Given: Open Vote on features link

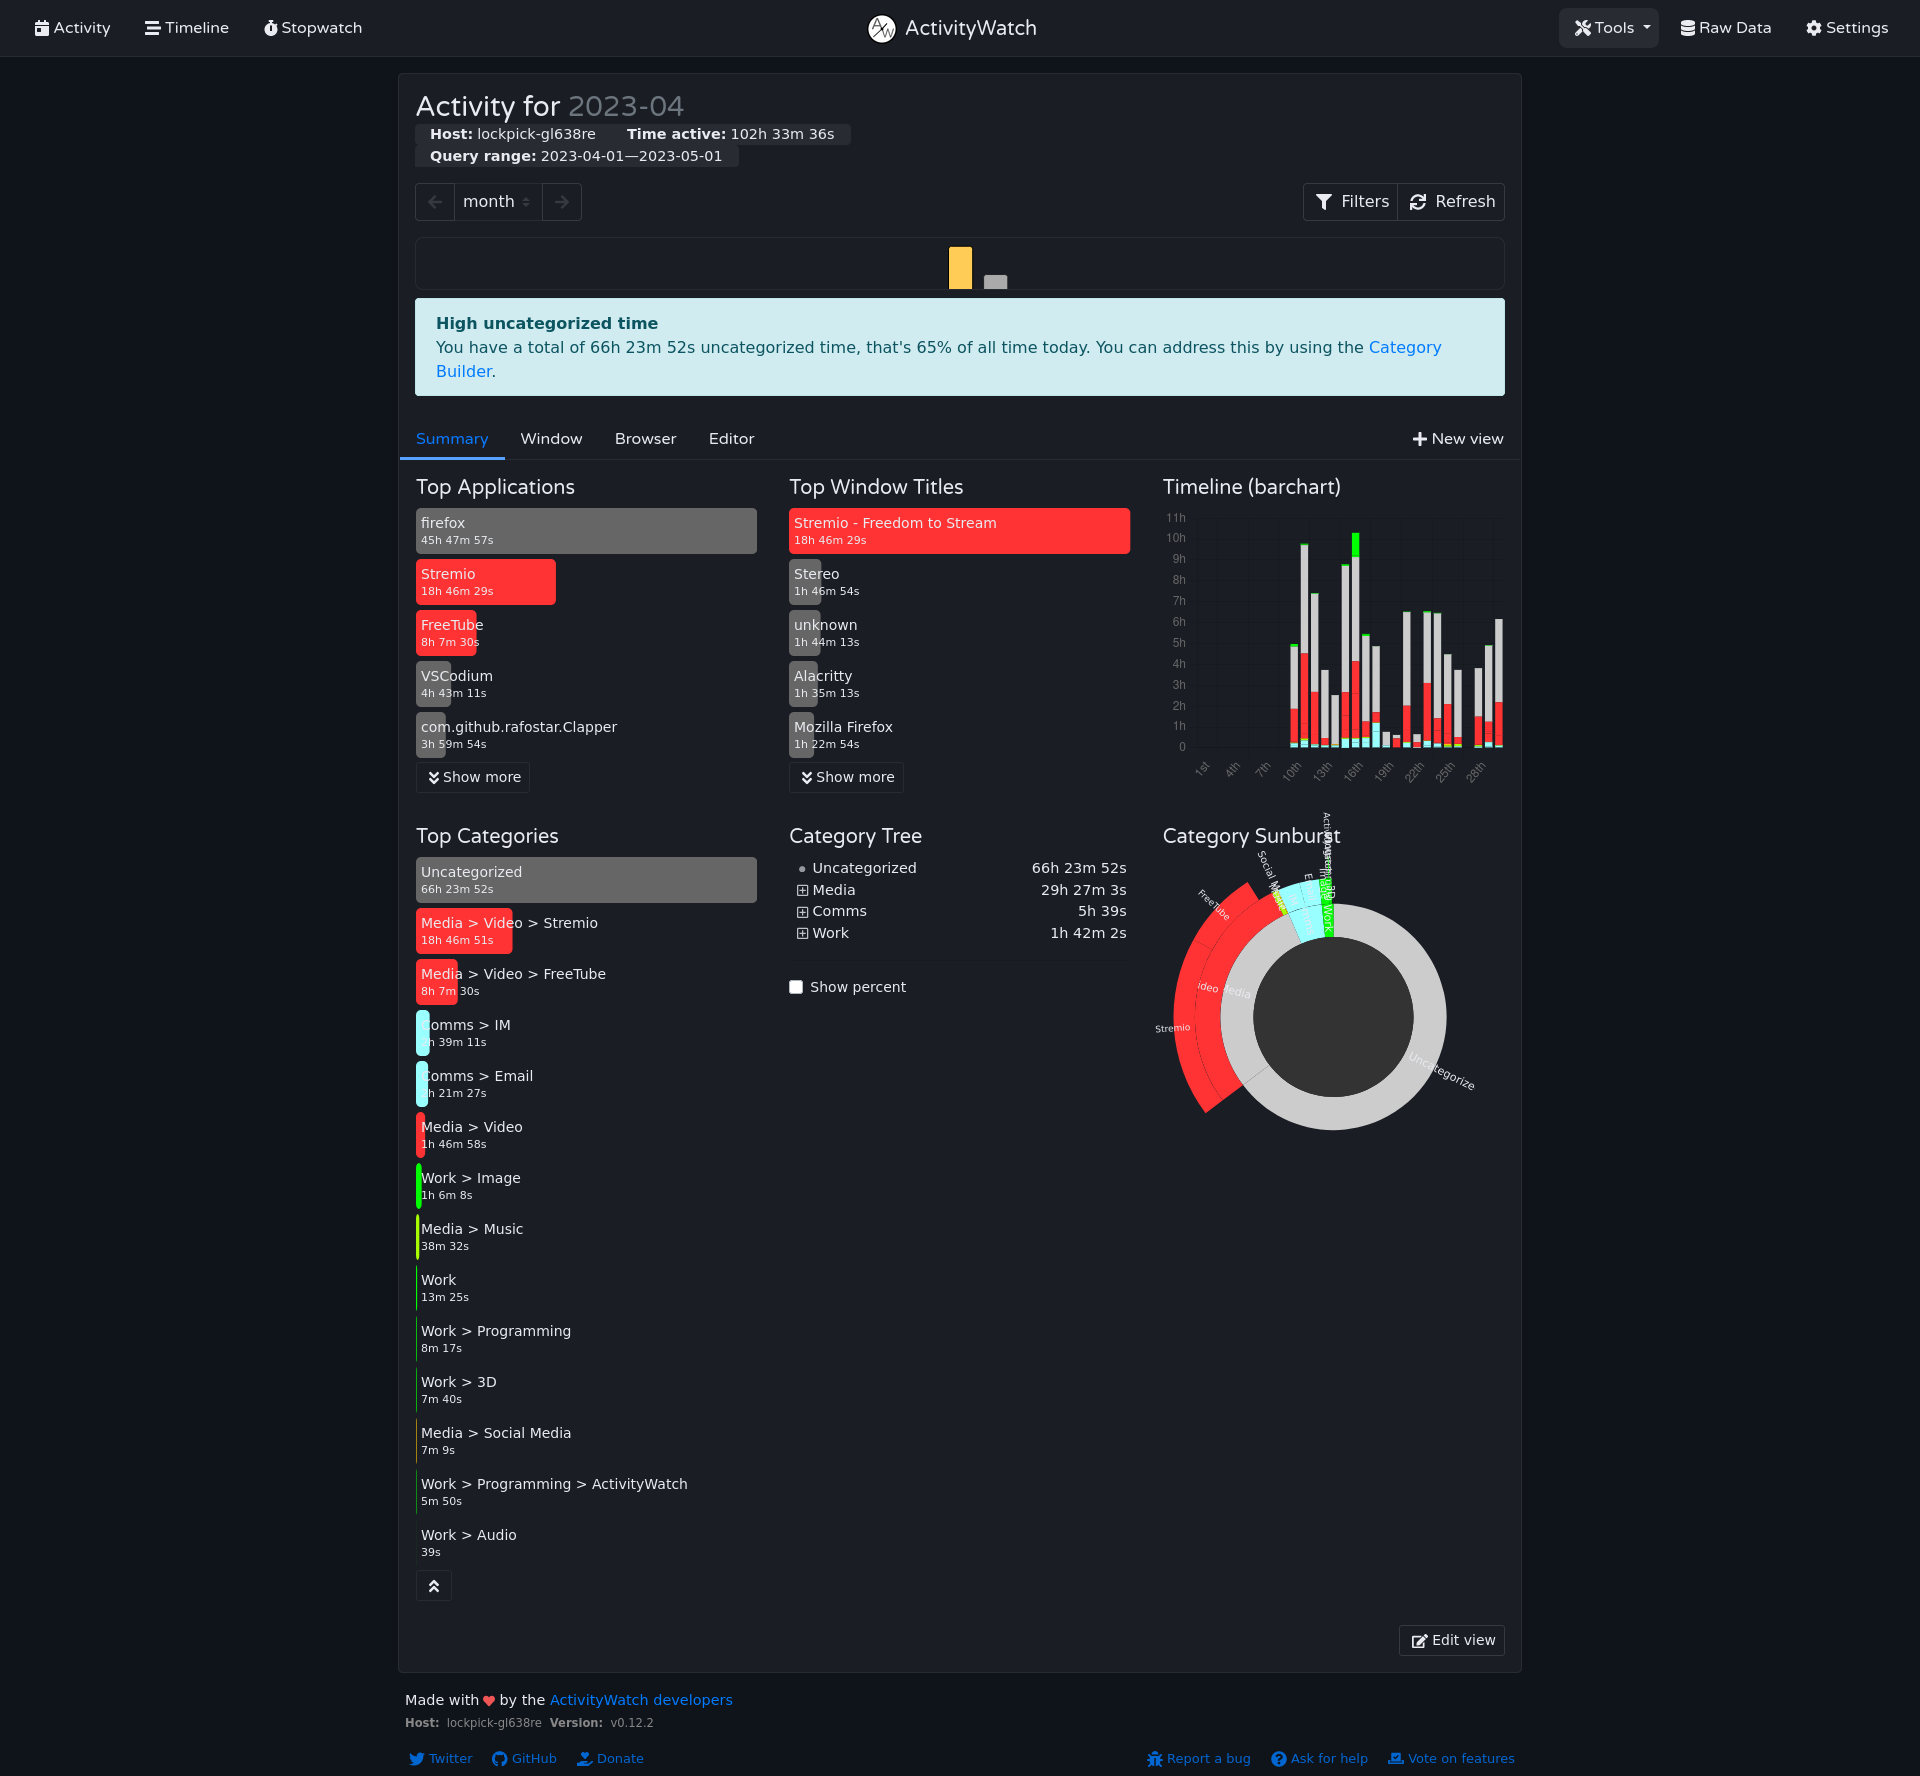Looking at the screenshot, I should point(1451,1759).
